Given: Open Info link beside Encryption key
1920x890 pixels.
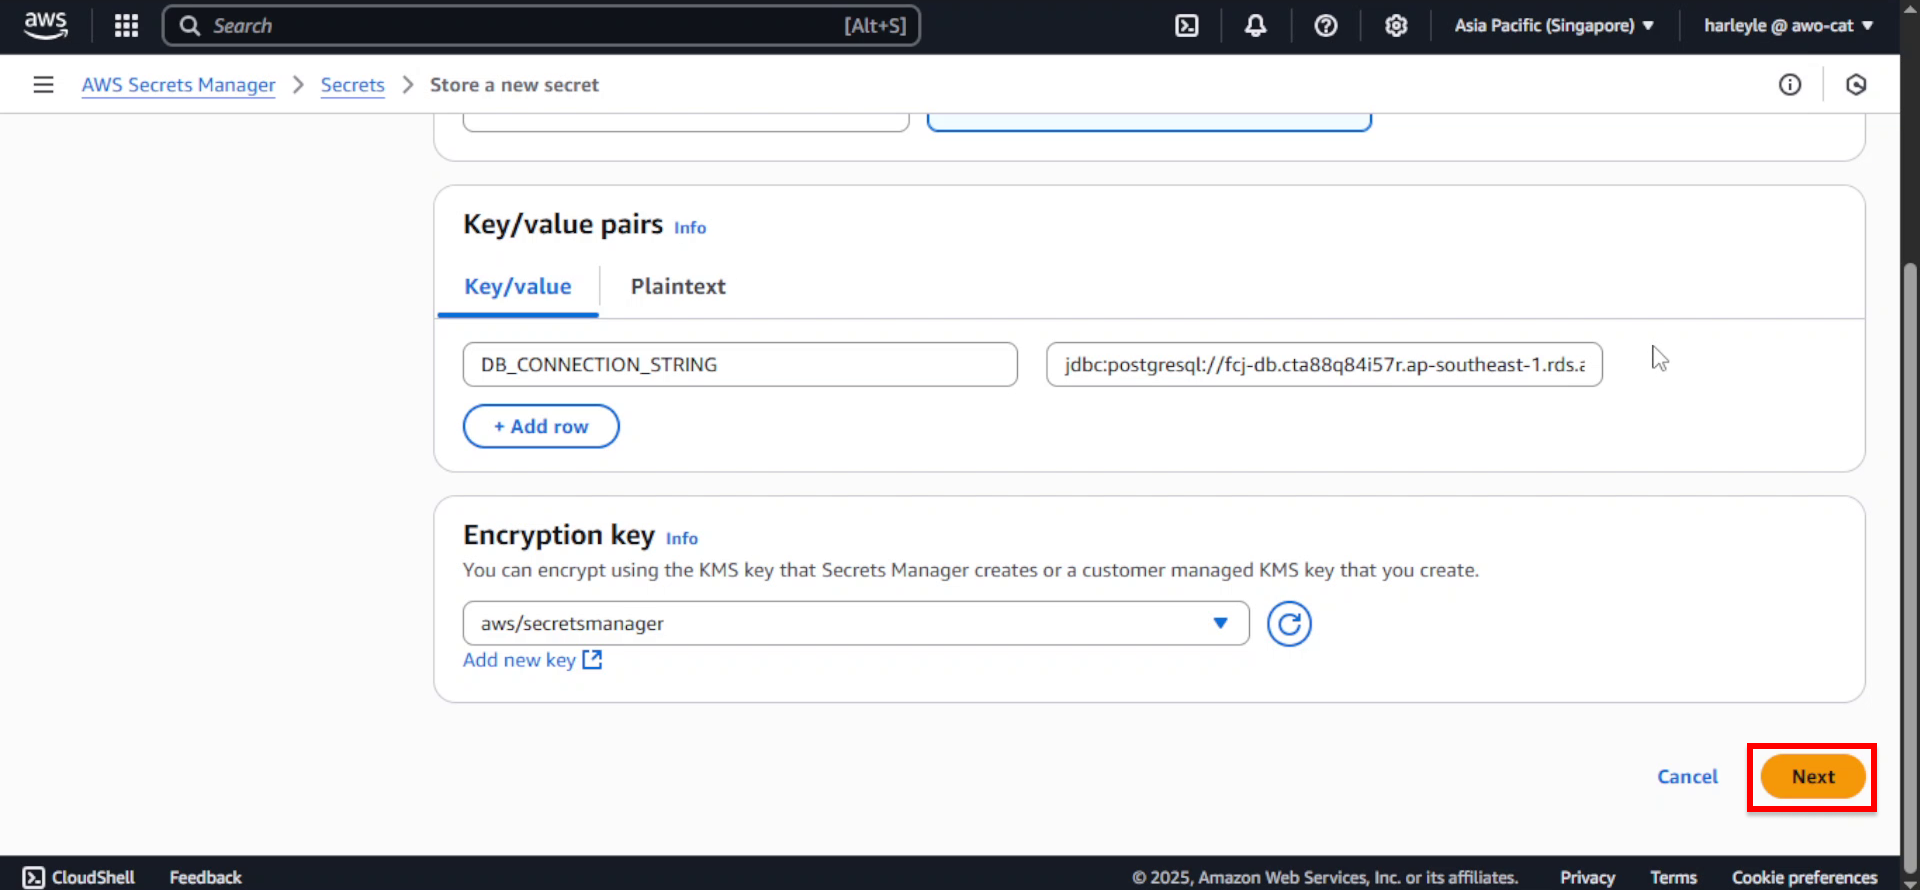Looking at the screenshot, I should click(682, 538).
